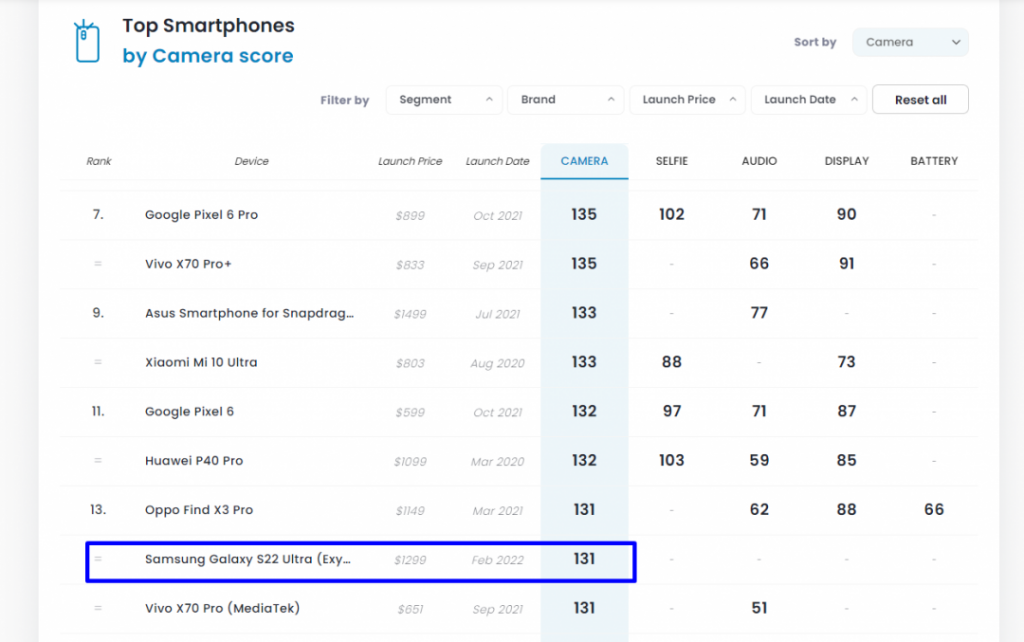Select the CAMERA column tab
This screenshot has width=1024, height=642.
584,161
